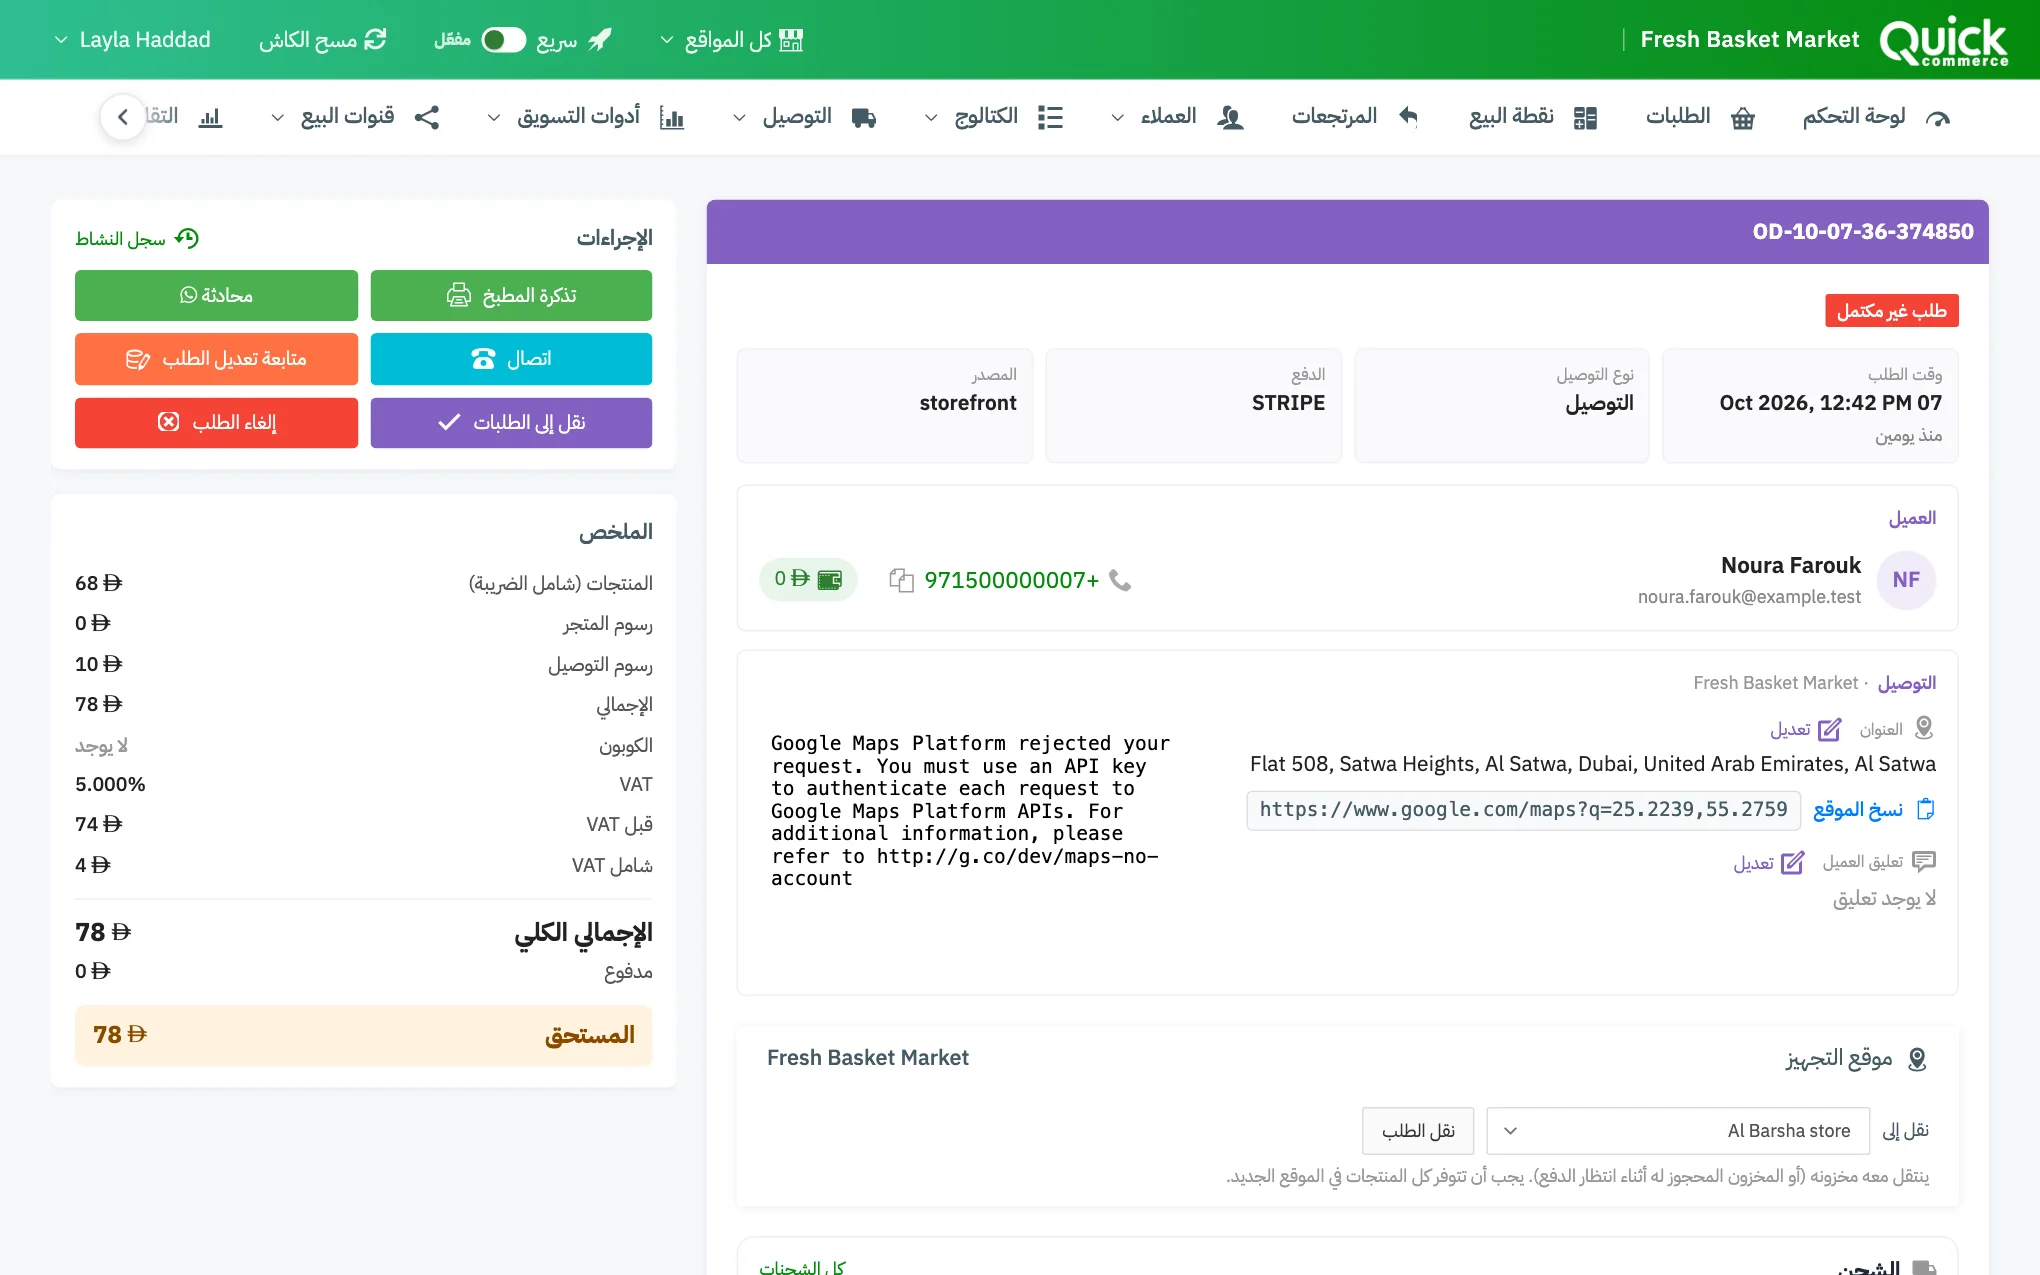Click تعديل edit address link
The height and width of the screenshot is (1275, 2040).
coord(1805,730)
